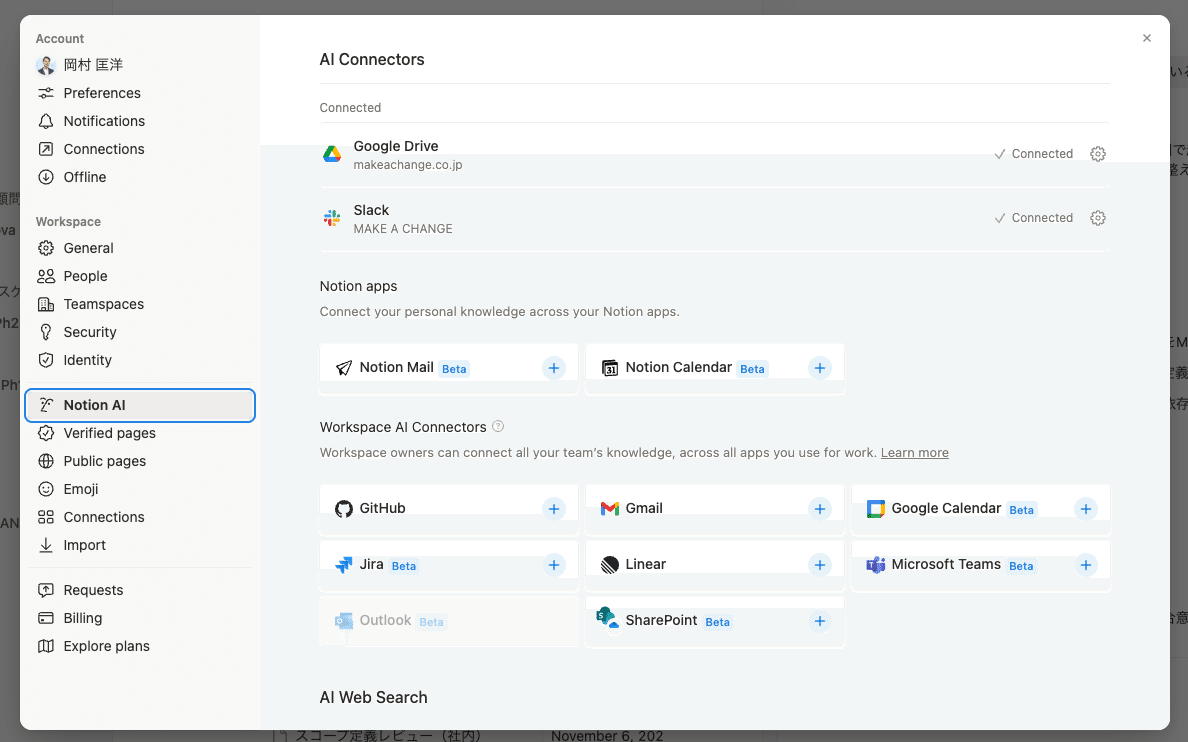Go to Notifications settings
Viewport: 1188px width, 742px height.
(104, 121)
